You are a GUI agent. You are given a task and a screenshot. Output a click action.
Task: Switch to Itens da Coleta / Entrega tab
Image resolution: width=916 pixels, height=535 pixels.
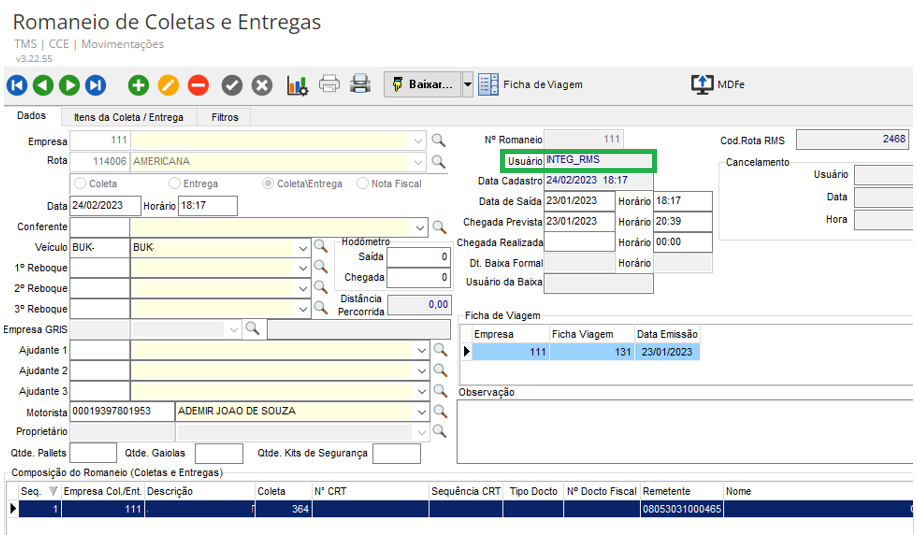pos(128,117)
